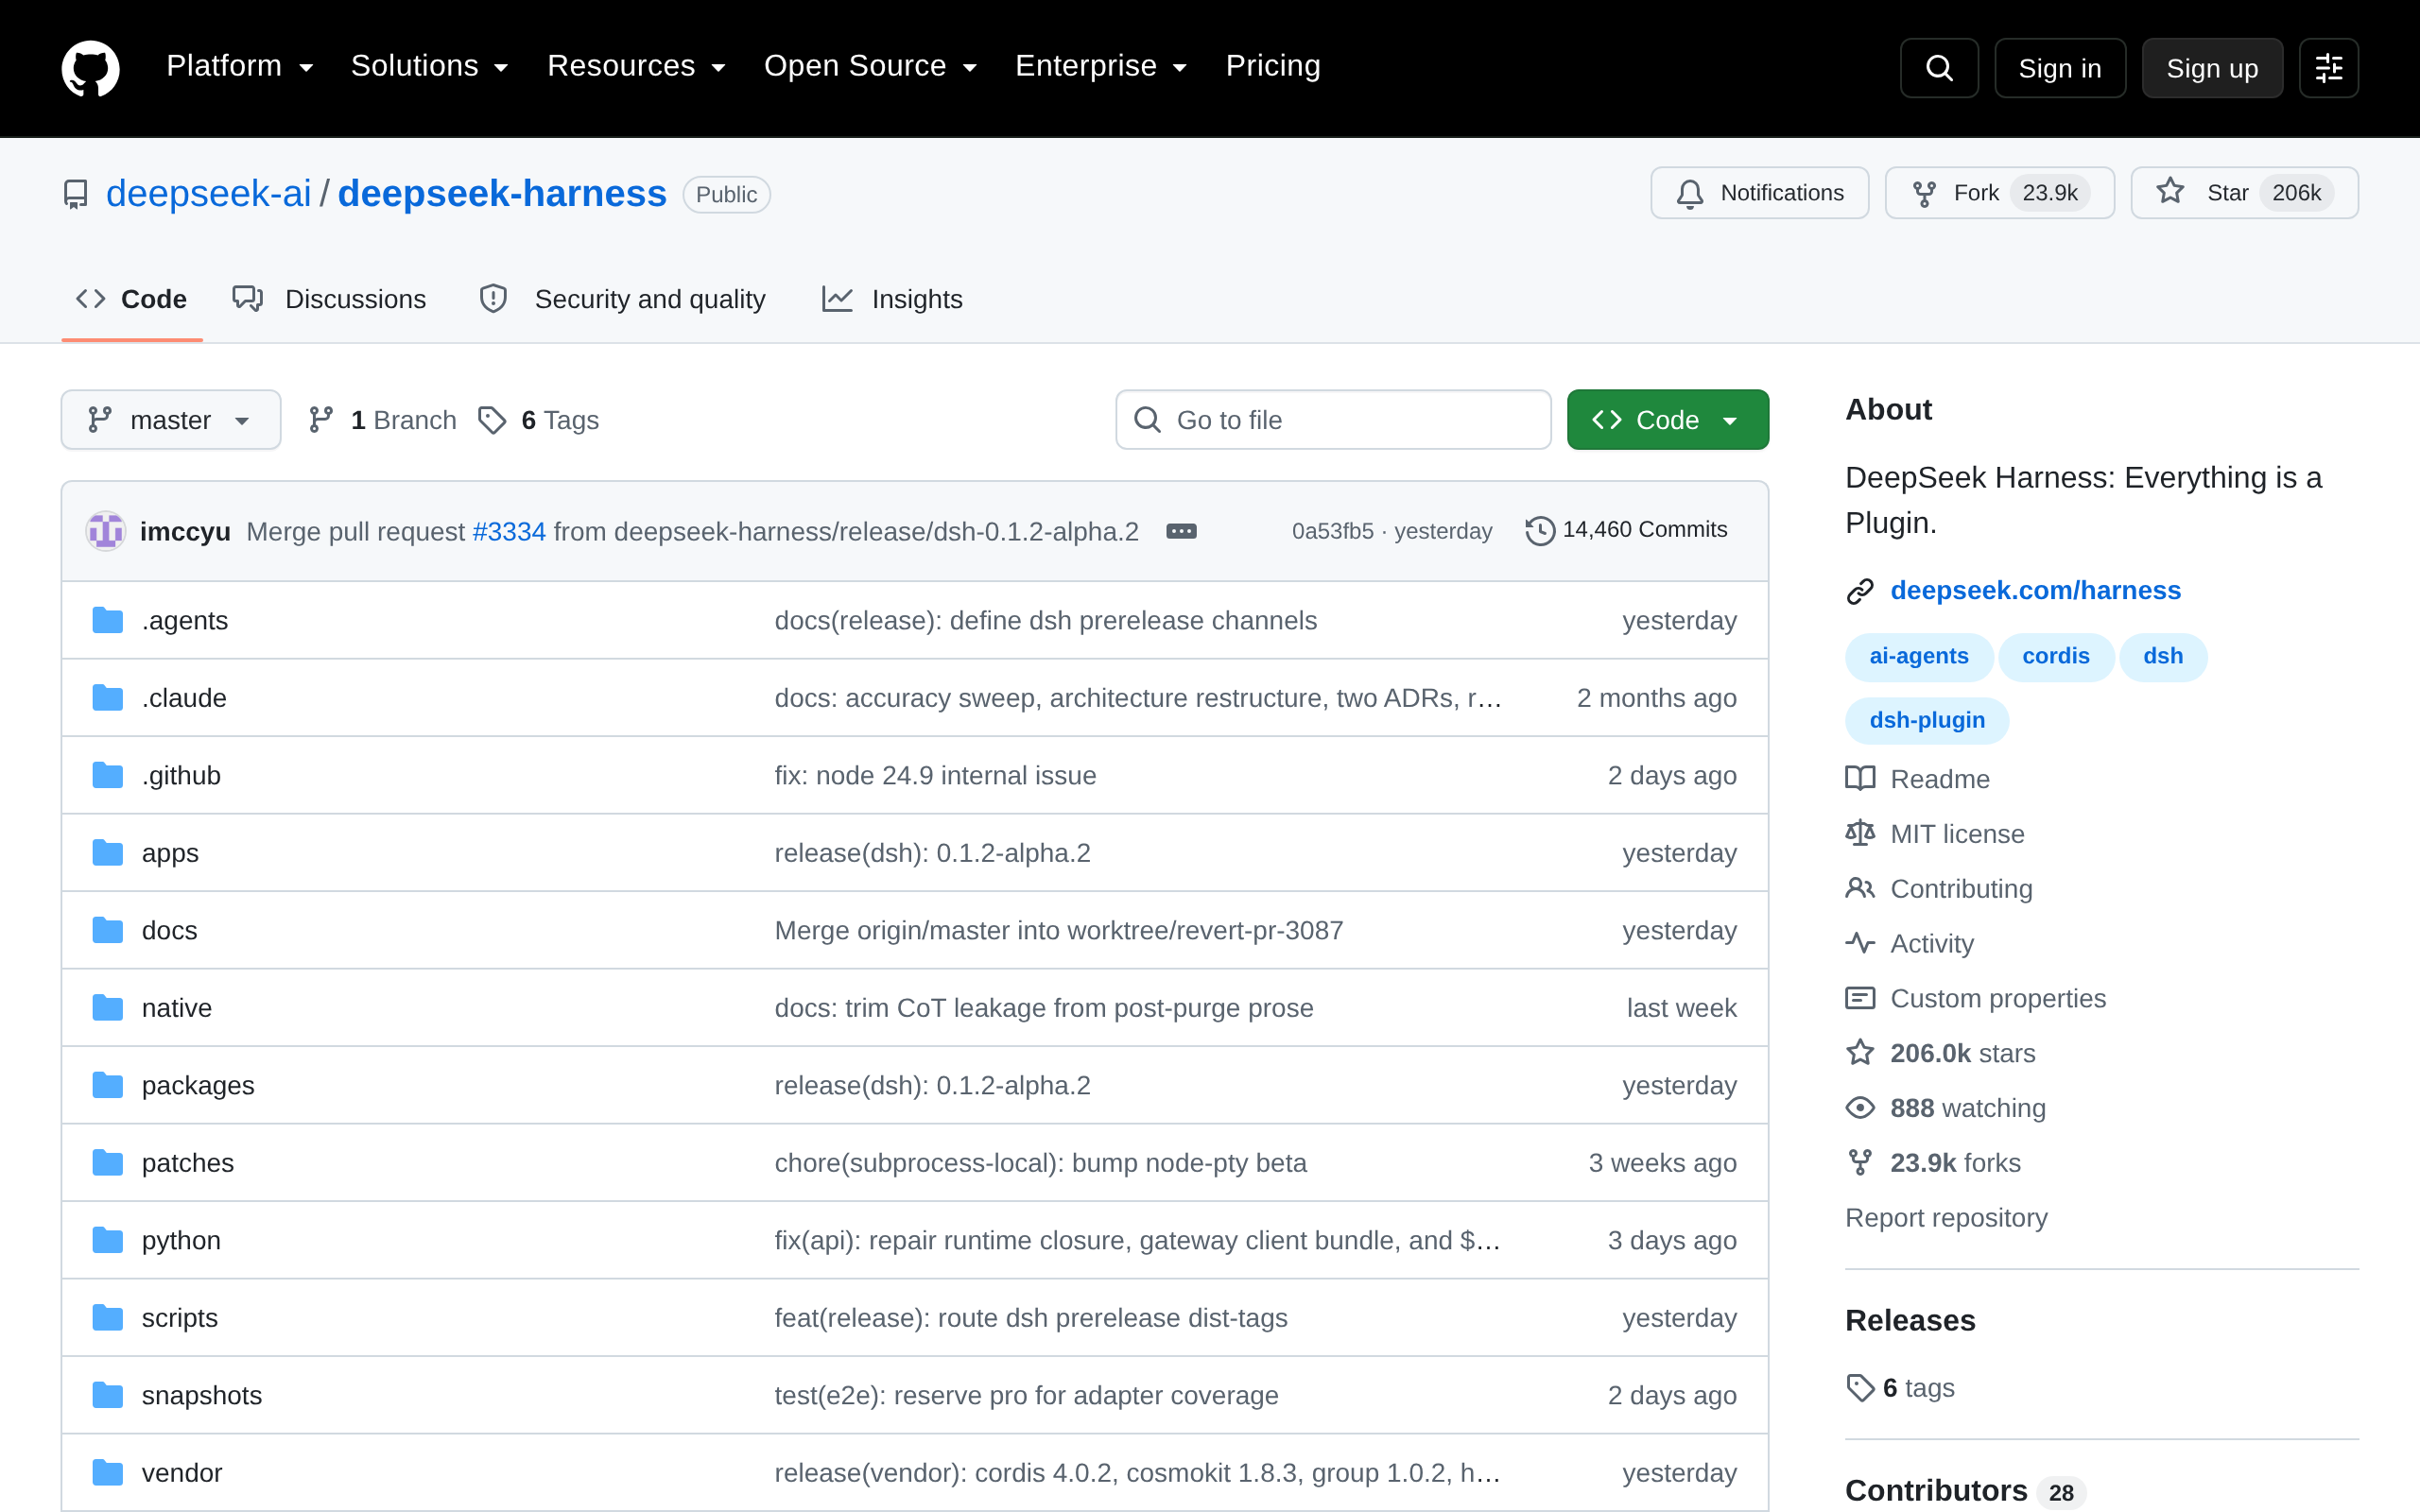Click the tag icon beside 6 Tags
The image size is (2420, 1512).
click(x=492, y=420)
